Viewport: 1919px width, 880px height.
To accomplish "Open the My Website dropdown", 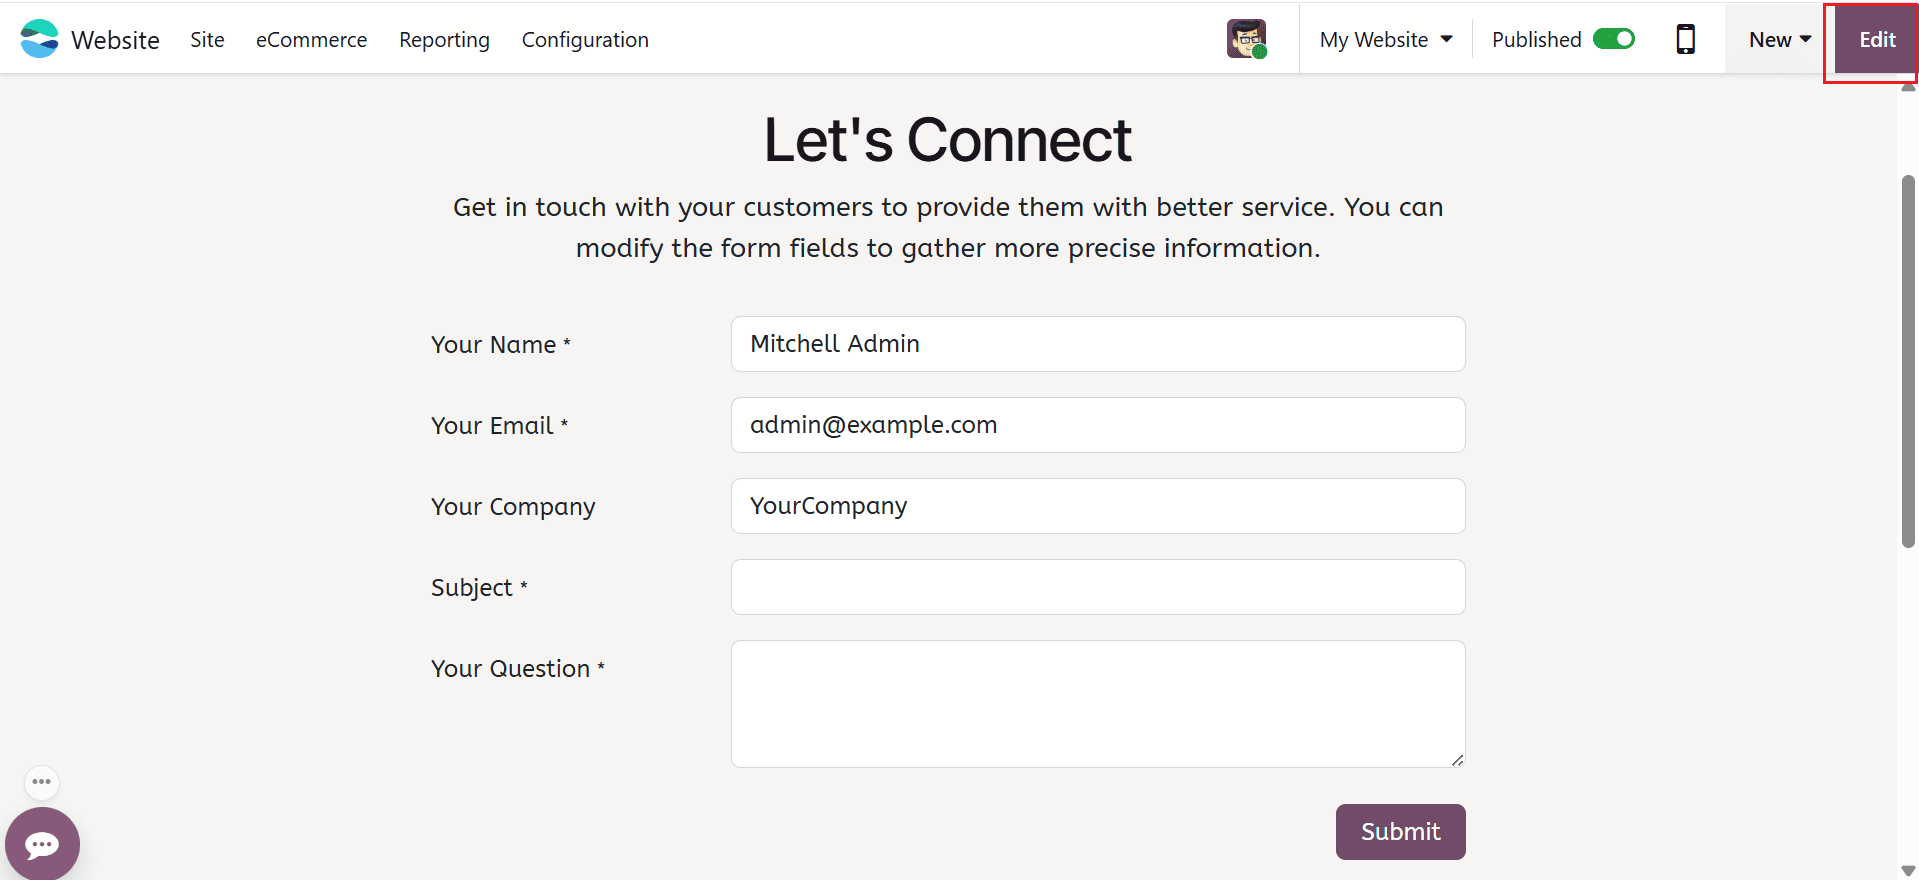I will point(1385,39).
